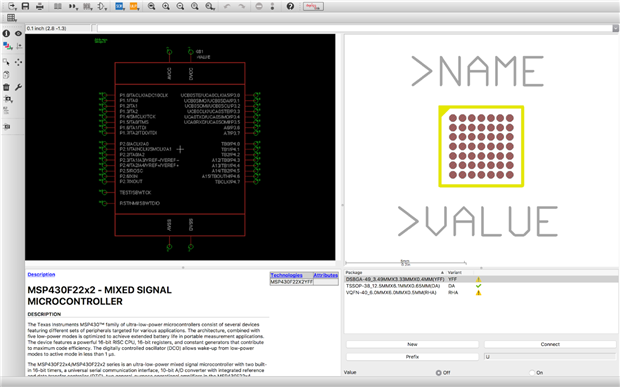Zoom out with the minus magnifier icon
This screenshot has height=387, width=620.
[180, 6]
